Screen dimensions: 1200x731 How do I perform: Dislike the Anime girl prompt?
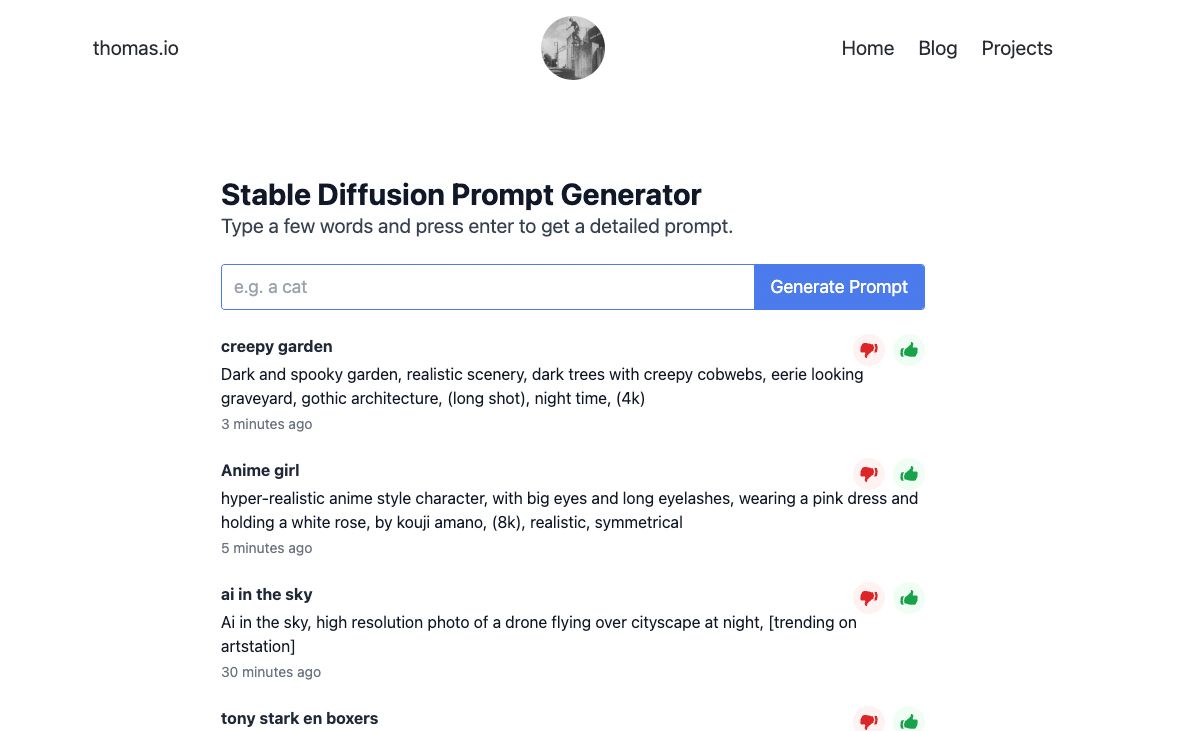pyautogui.click(x=869, y=474)
